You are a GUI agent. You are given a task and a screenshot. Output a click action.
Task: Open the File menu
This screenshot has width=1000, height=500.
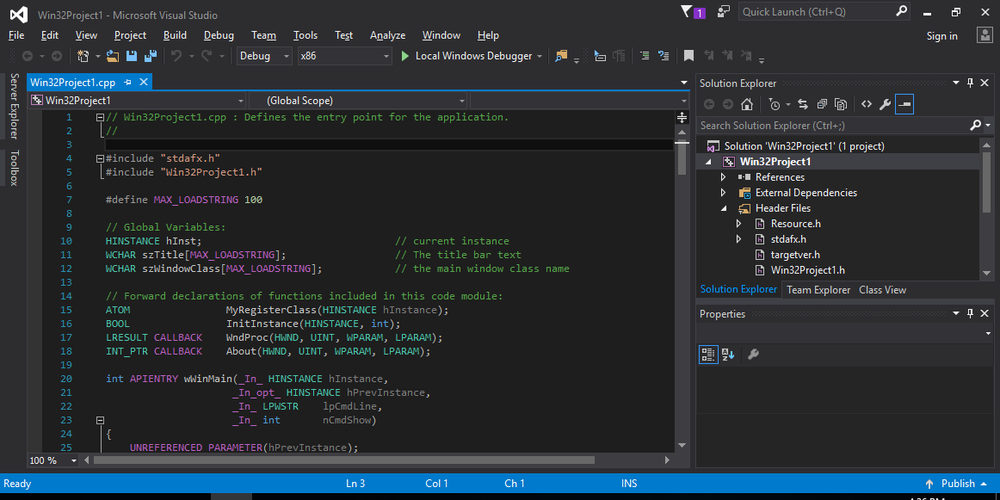[17, 35]
